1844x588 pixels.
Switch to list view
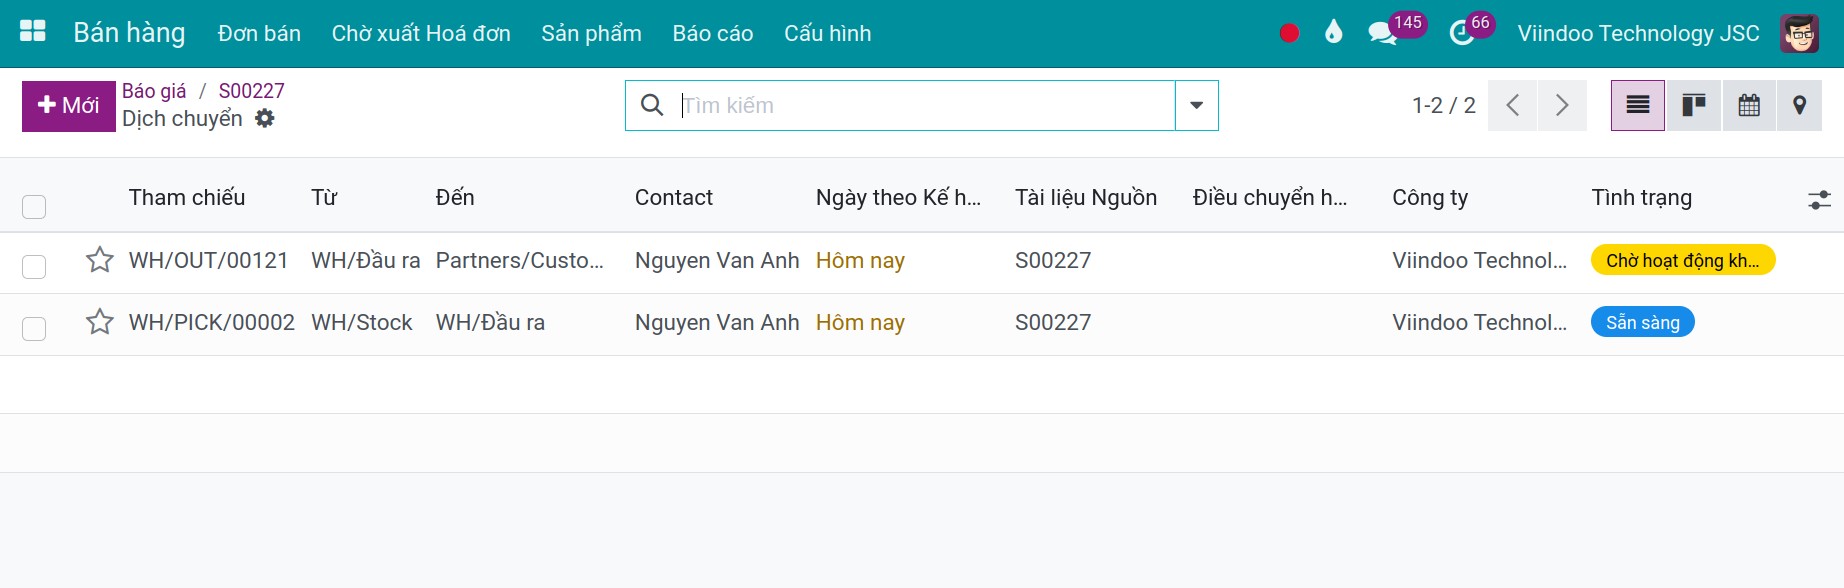pyautogui.click(x=1638, y=105)
